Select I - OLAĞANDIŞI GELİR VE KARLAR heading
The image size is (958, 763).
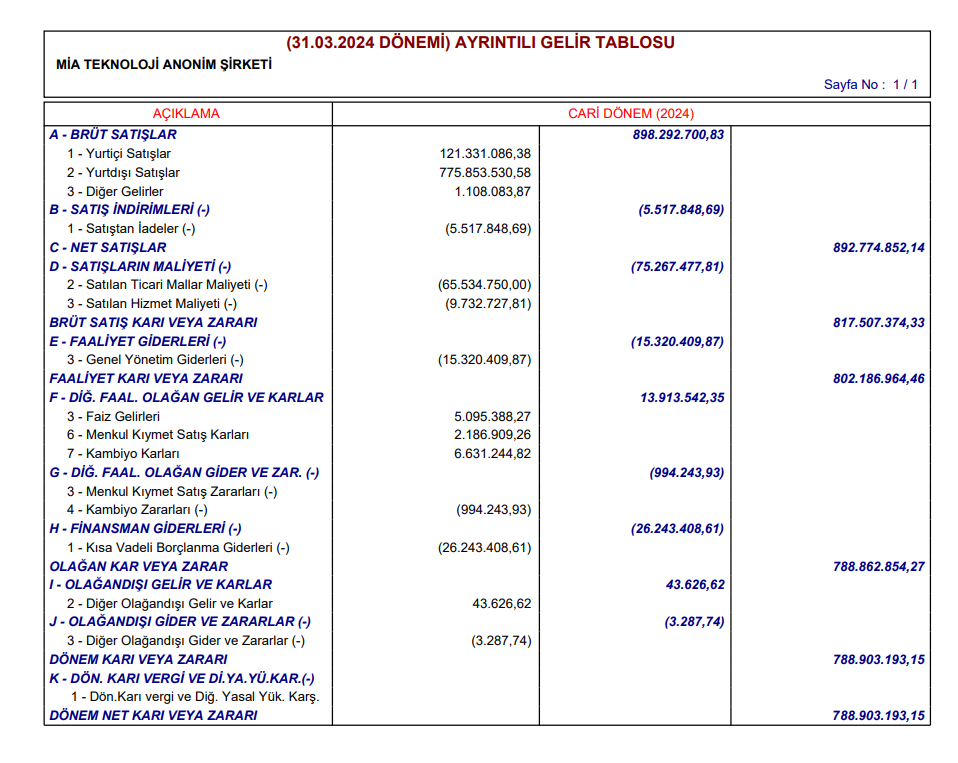tap(161, 585)
